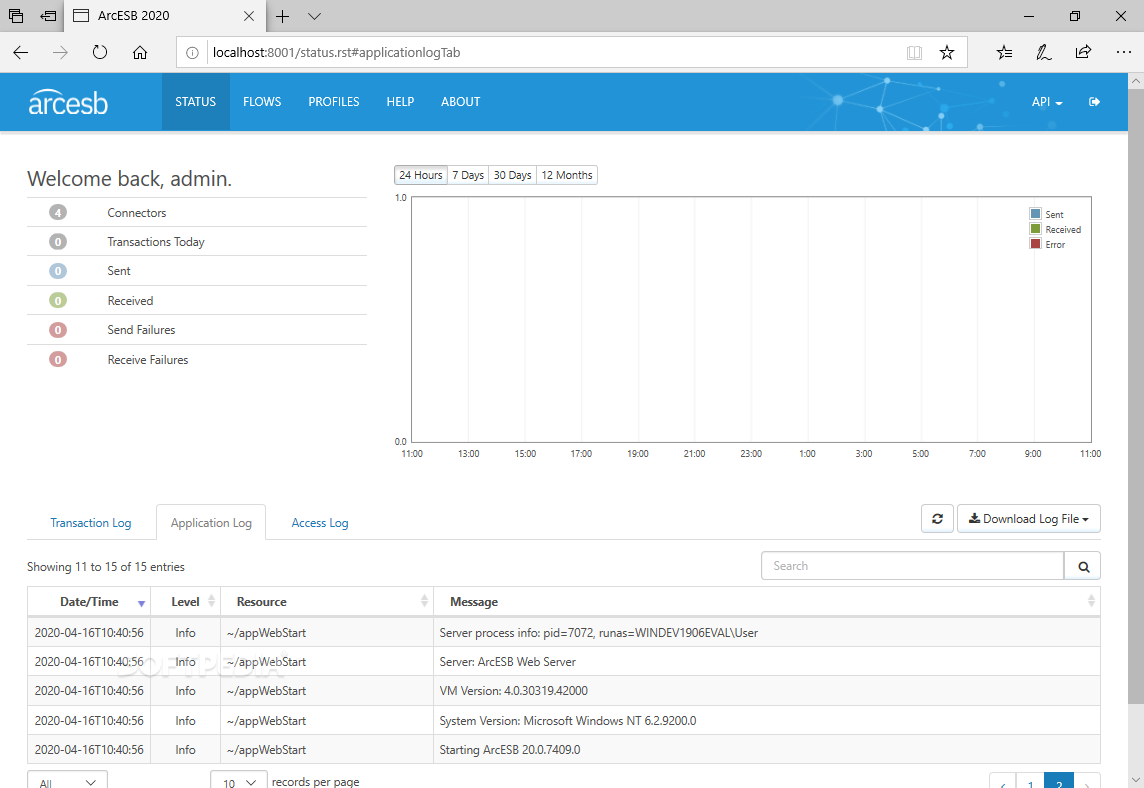This screenshot has height=788, width=1144.
Task: Set aside tabs icon
Action: (x=49, y=16)
